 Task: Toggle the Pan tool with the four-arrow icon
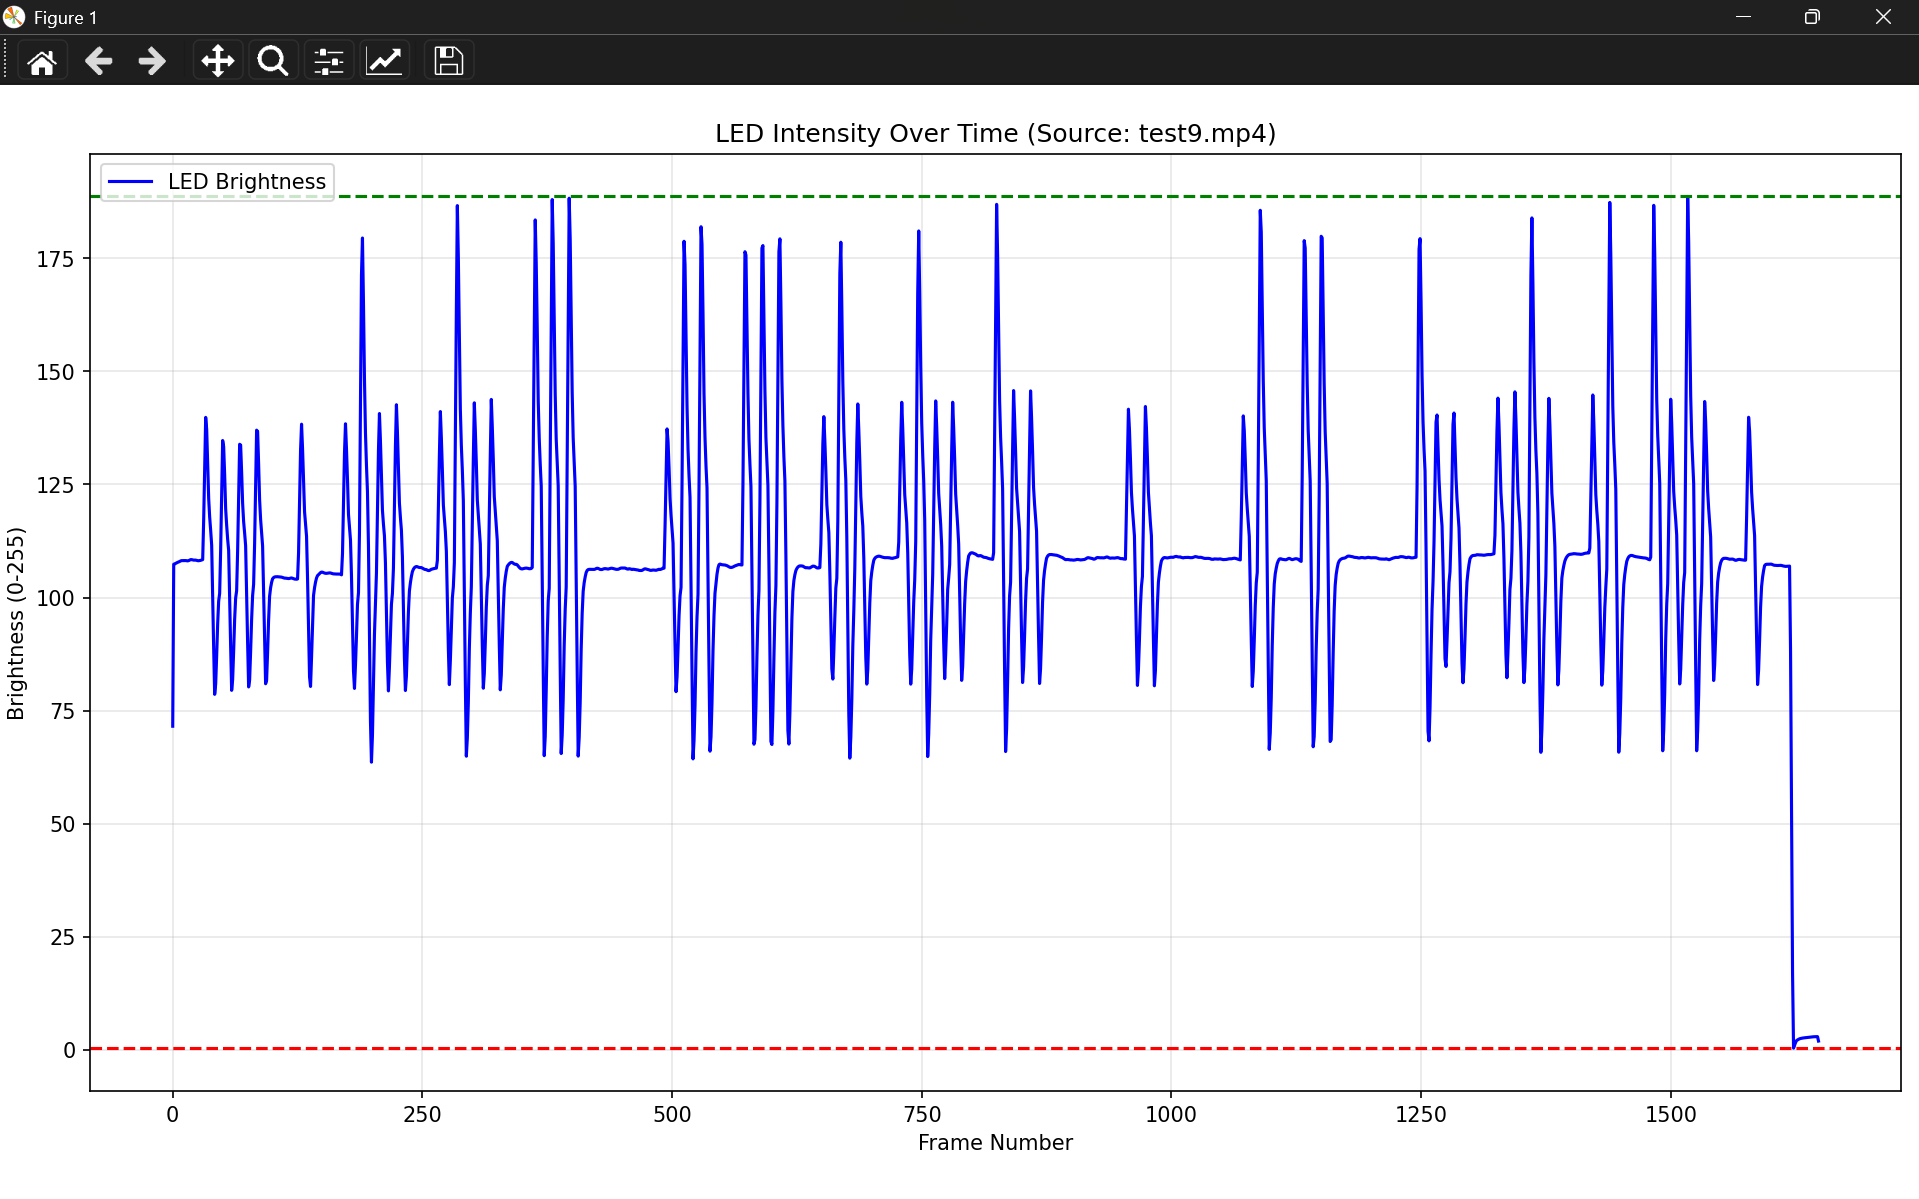point(217,62)
